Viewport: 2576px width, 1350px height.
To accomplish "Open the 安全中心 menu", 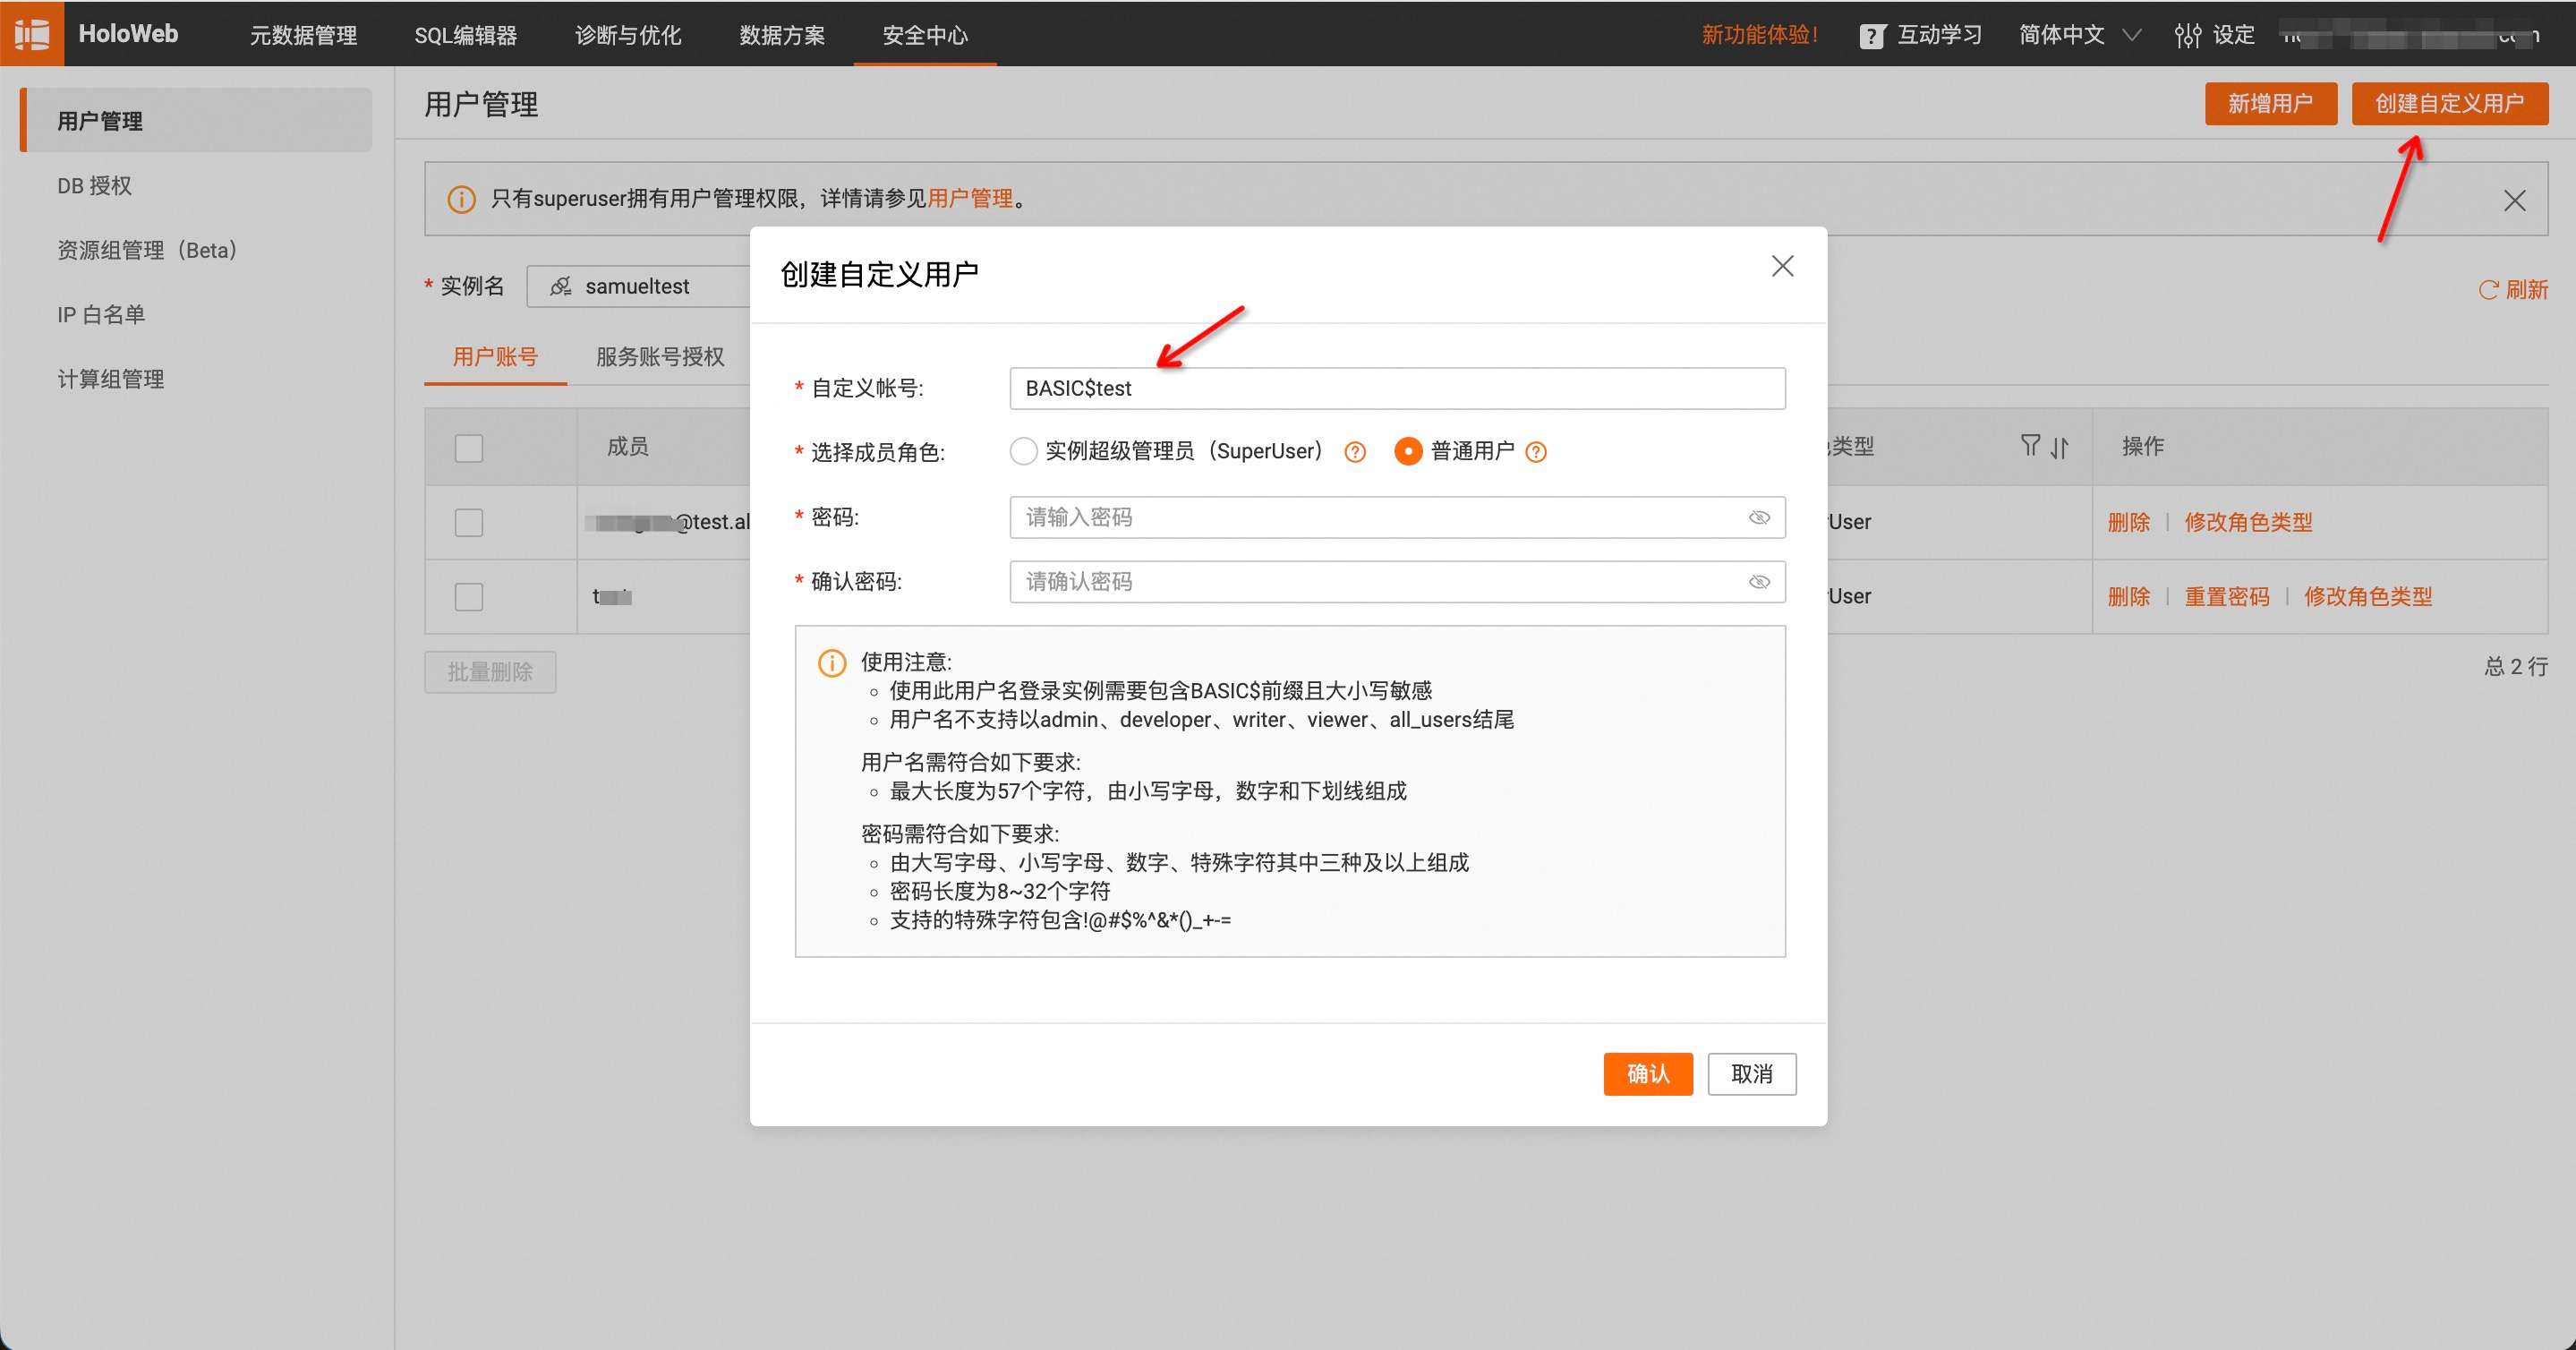I will coord(925,35).
